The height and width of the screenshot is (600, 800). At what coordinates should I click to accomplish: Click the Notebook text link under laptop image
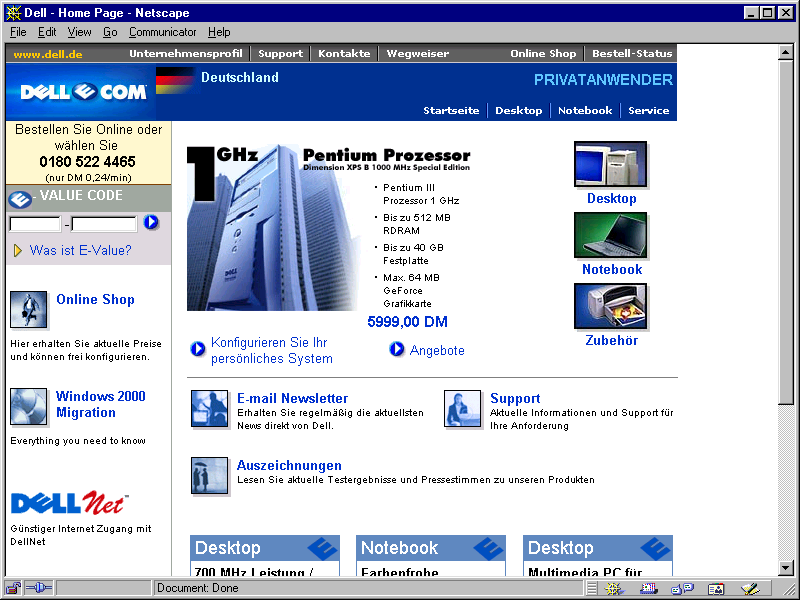click(612, 269)
